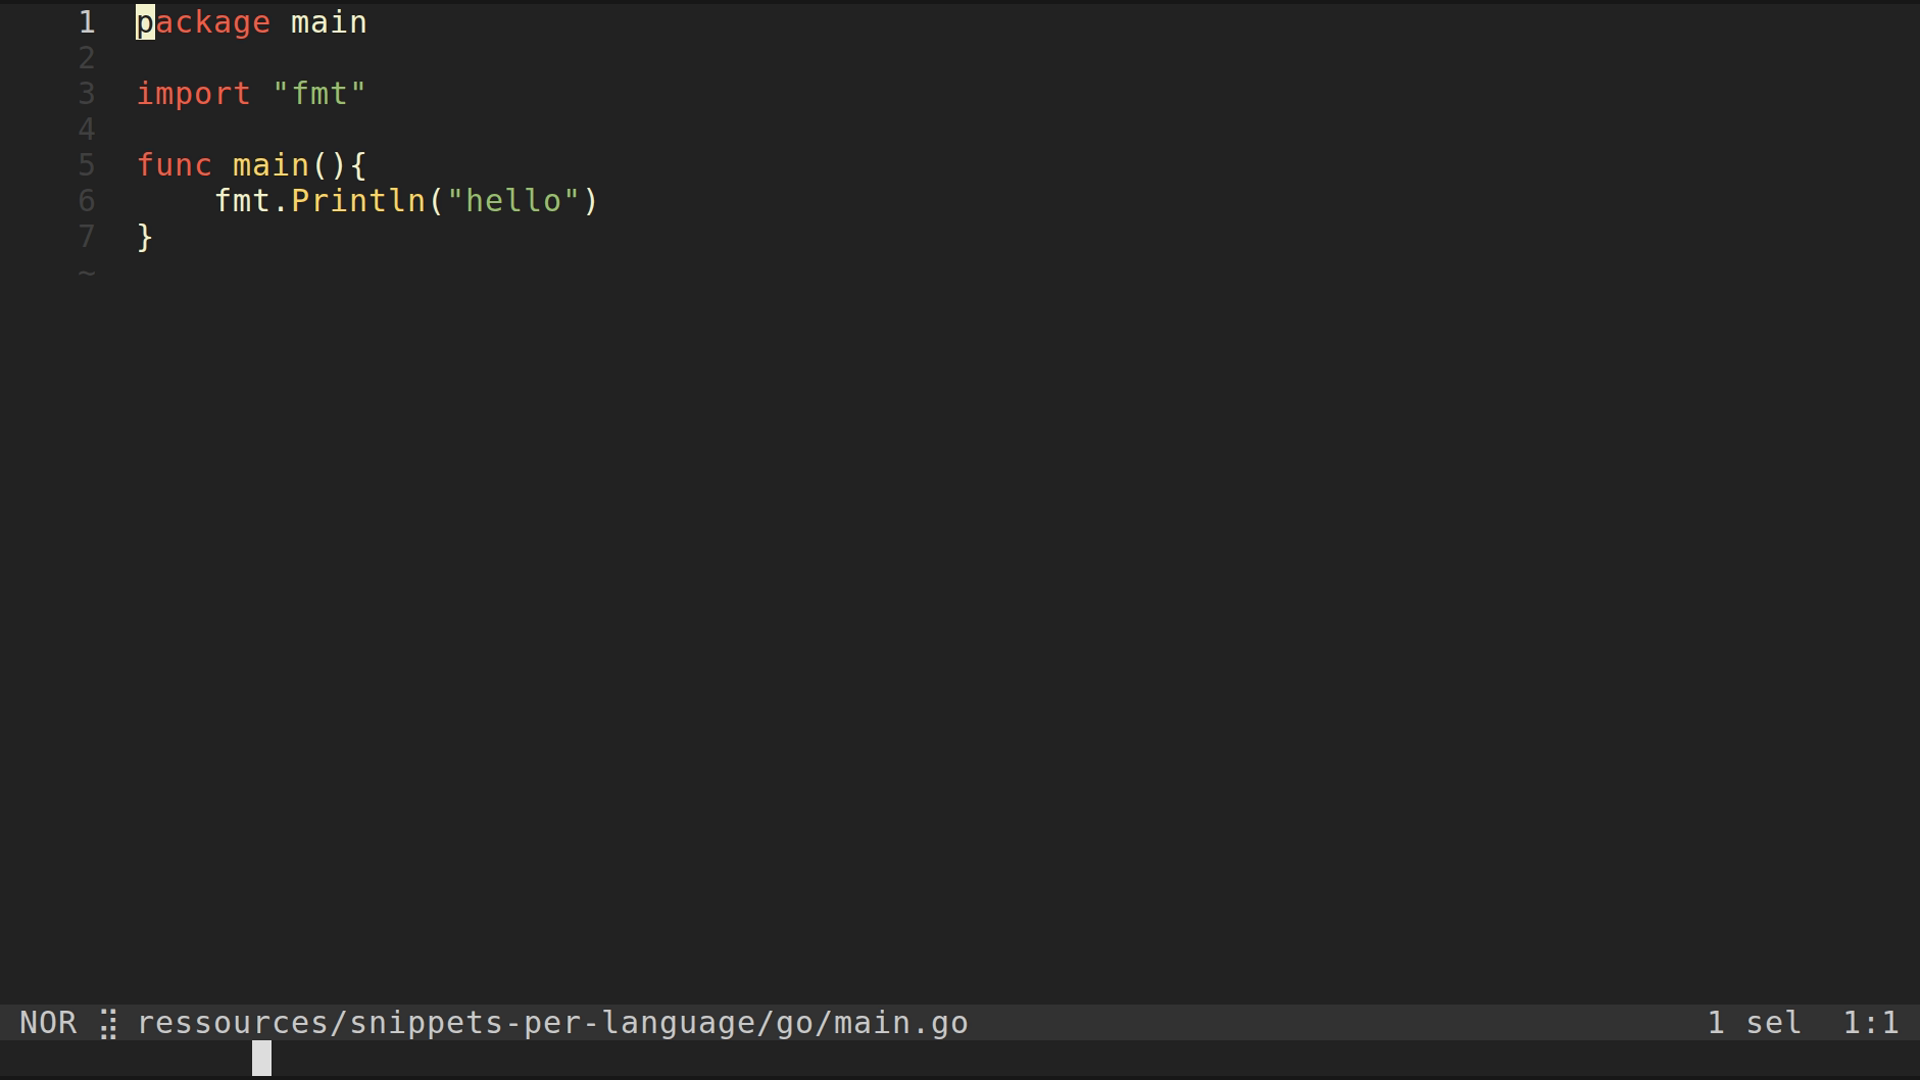Click line number 7 in the gutter
The height and width of the screenshot is (1080, 1920).
coord(87,237)
